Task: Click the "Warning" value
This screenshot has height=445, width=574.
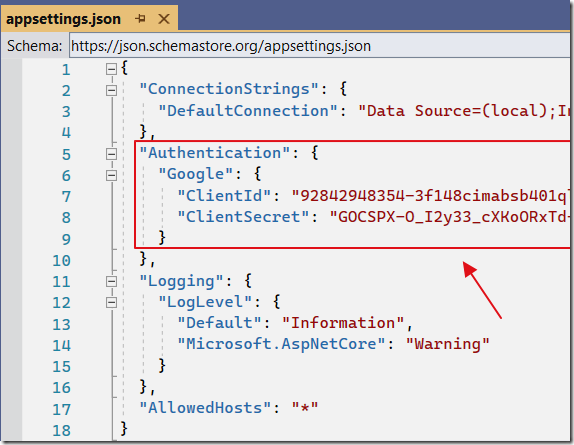Action: [x=448, y=344]
